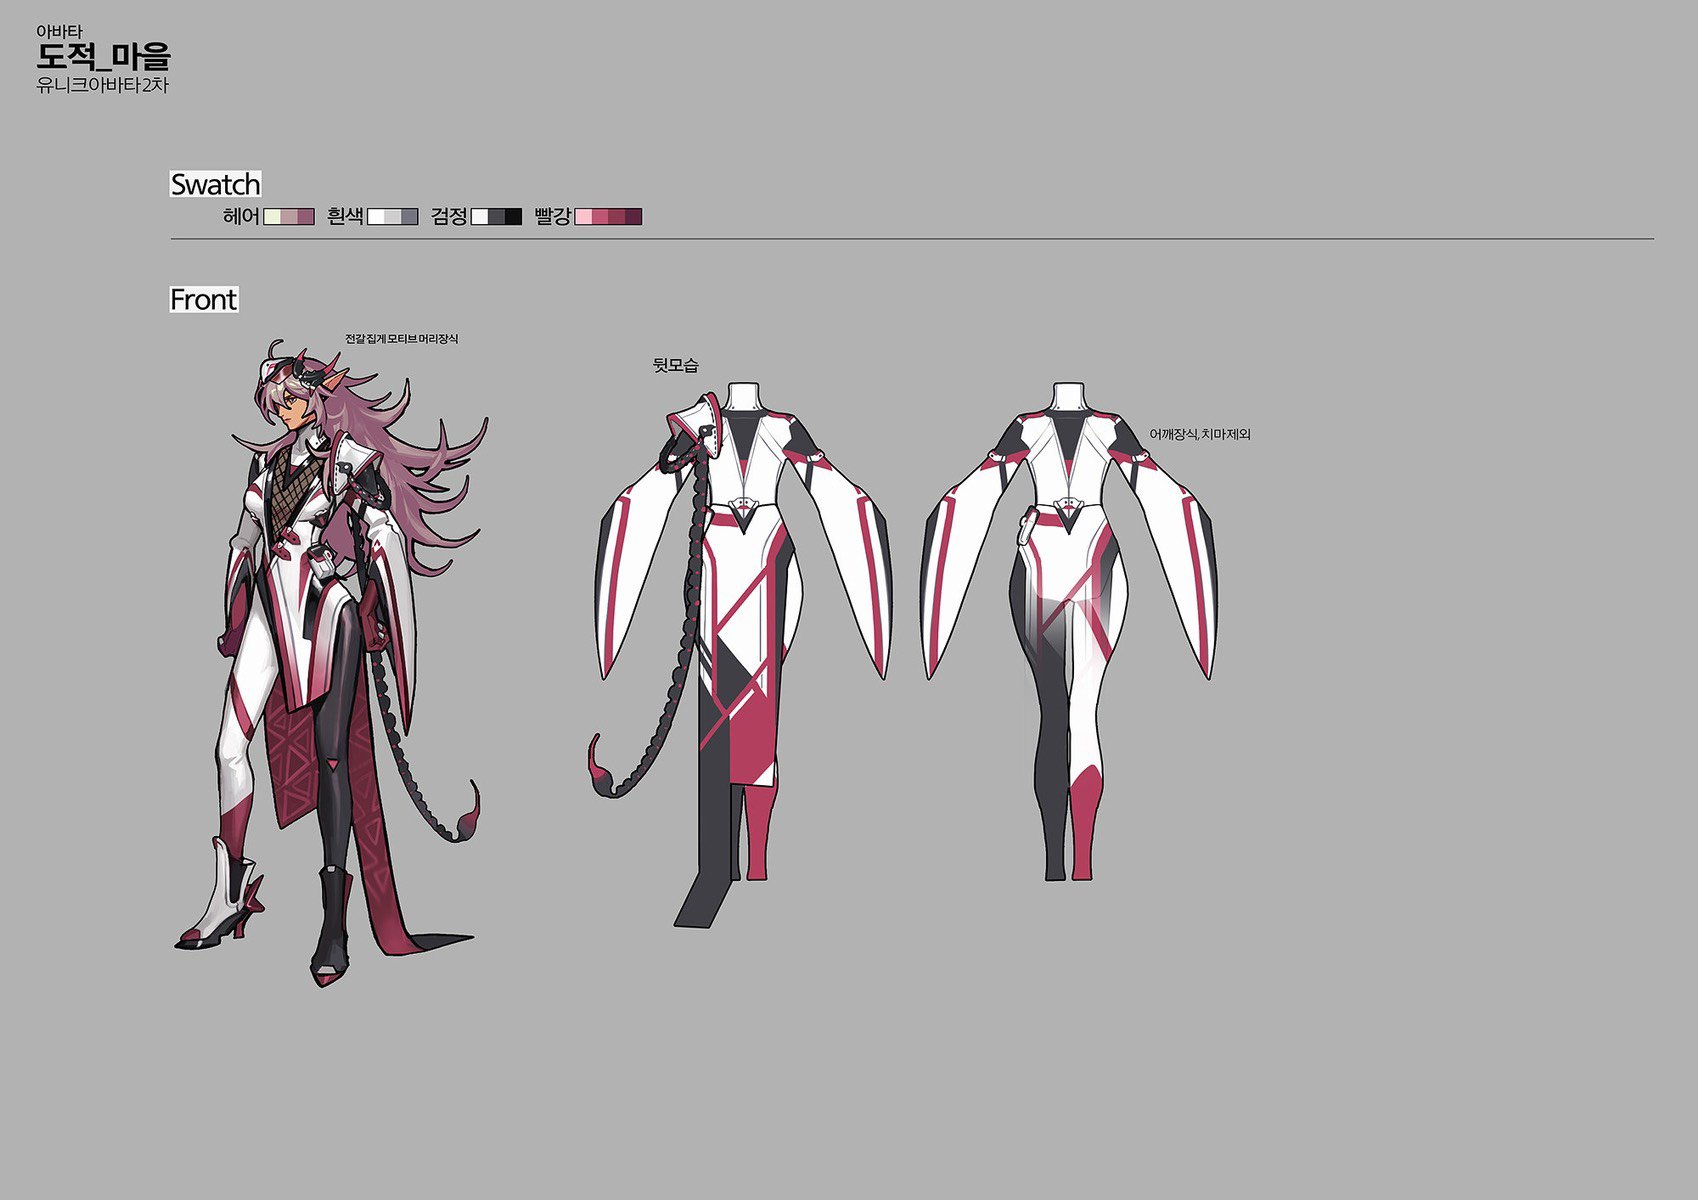
Task: Select the pure white swatch beside 흰색
Action: [x=376, y=216]
